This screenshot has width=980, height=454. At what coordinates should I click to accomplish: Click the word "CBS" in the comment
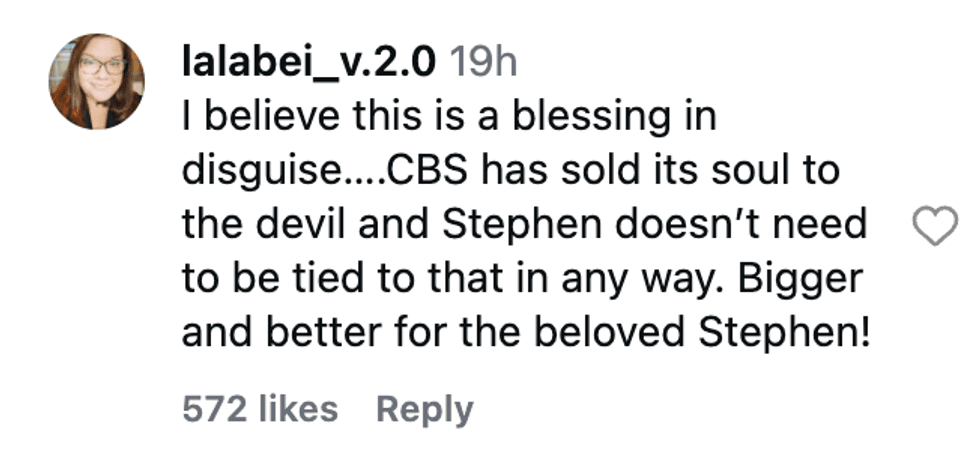pos(429,171)
